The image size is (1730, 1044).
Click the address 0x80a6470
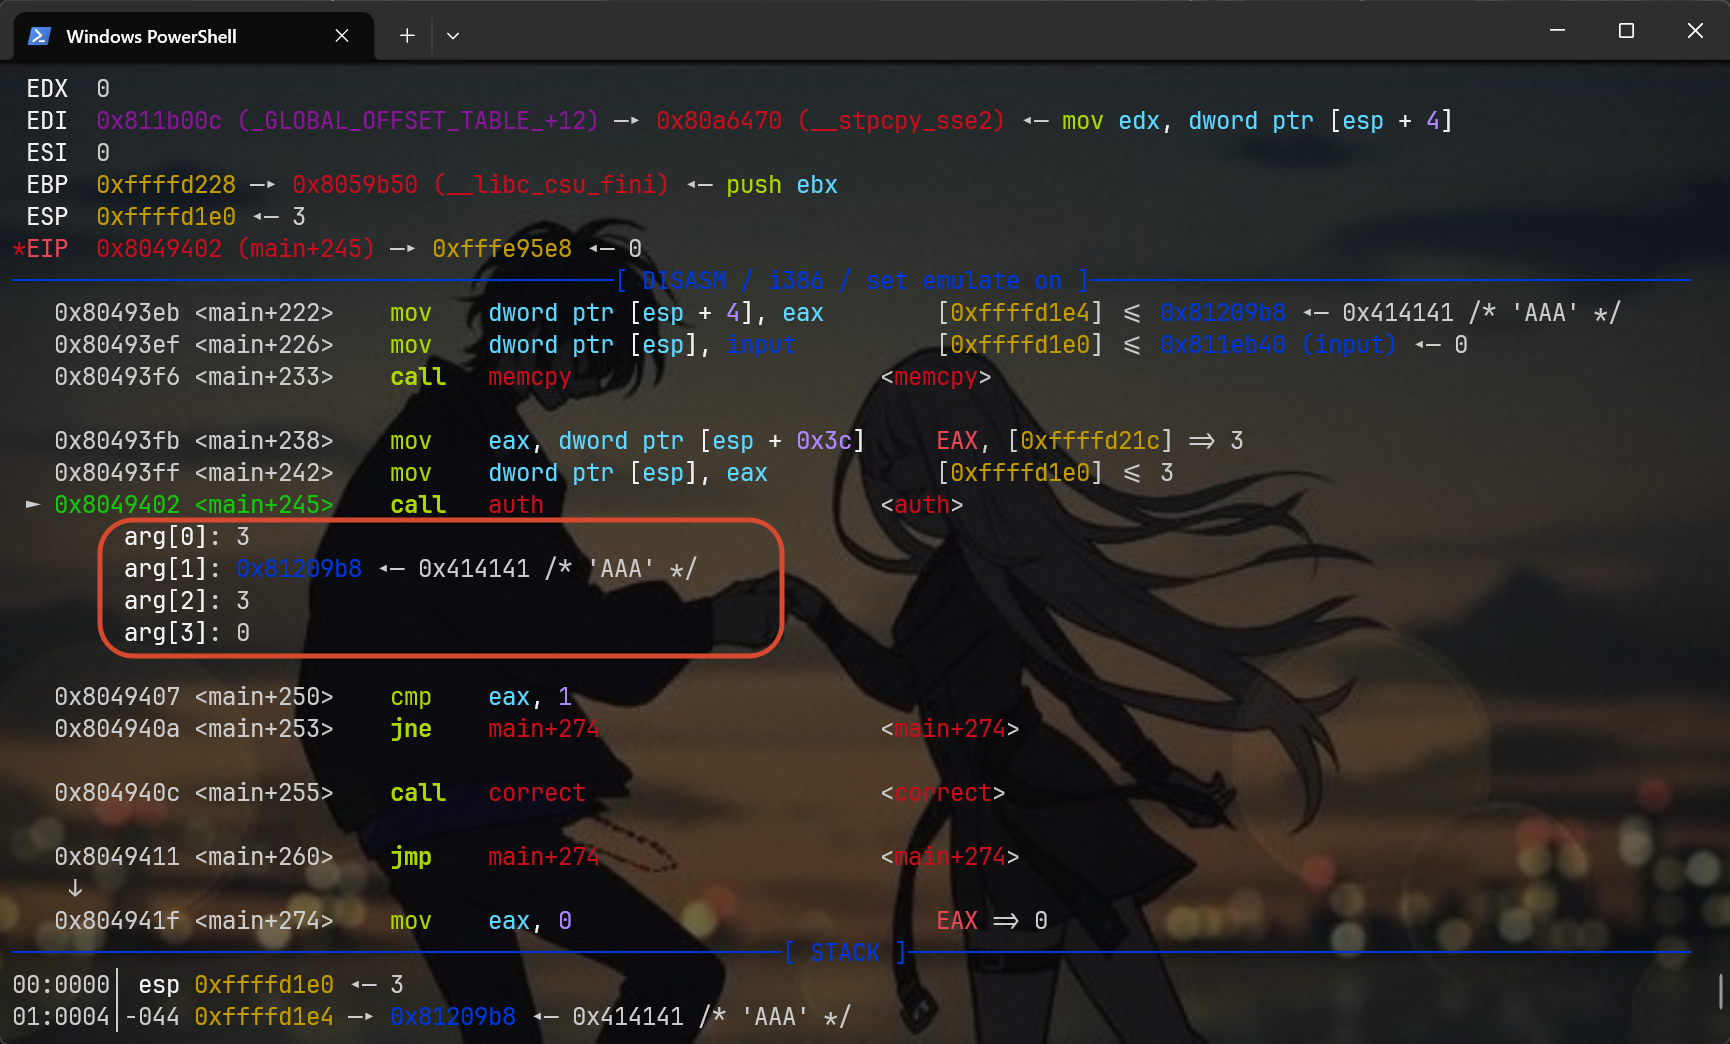719,121
